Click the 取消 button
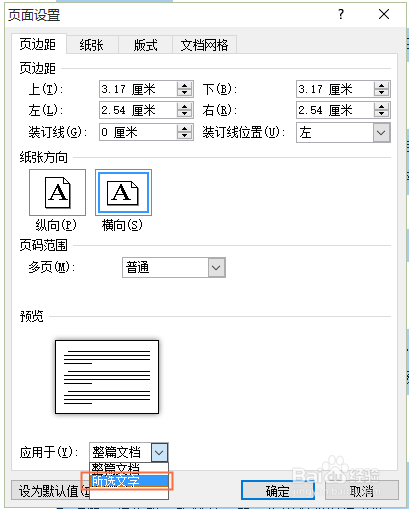 click(362, 490)
